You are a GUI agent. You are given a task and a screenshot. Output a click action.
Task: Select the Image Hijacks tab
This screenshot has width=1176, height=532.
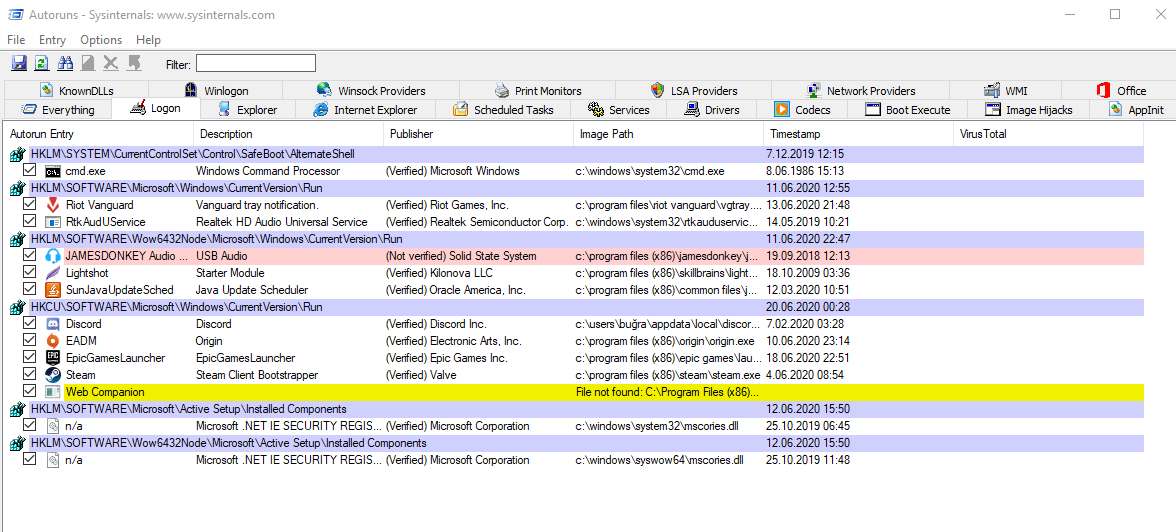click(x=1028, y=110)
